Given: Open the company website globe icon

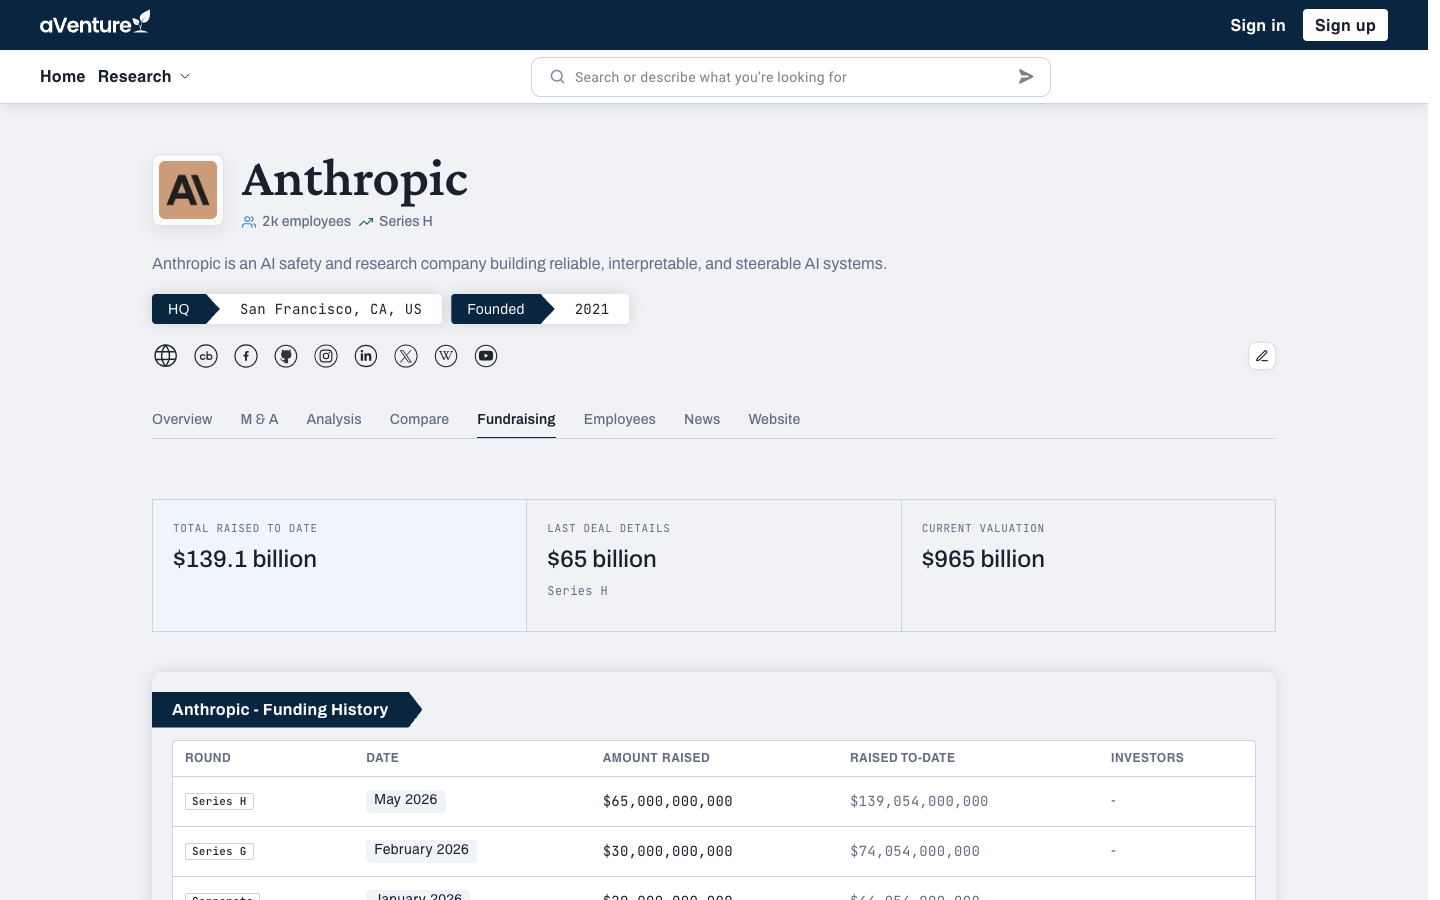Looking at the screenshot, I should click(x=166, y=356).
